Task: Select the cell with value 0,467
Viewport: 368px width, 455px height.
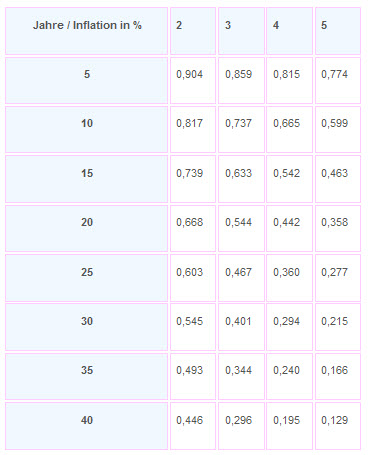Action: pos(241,278)
